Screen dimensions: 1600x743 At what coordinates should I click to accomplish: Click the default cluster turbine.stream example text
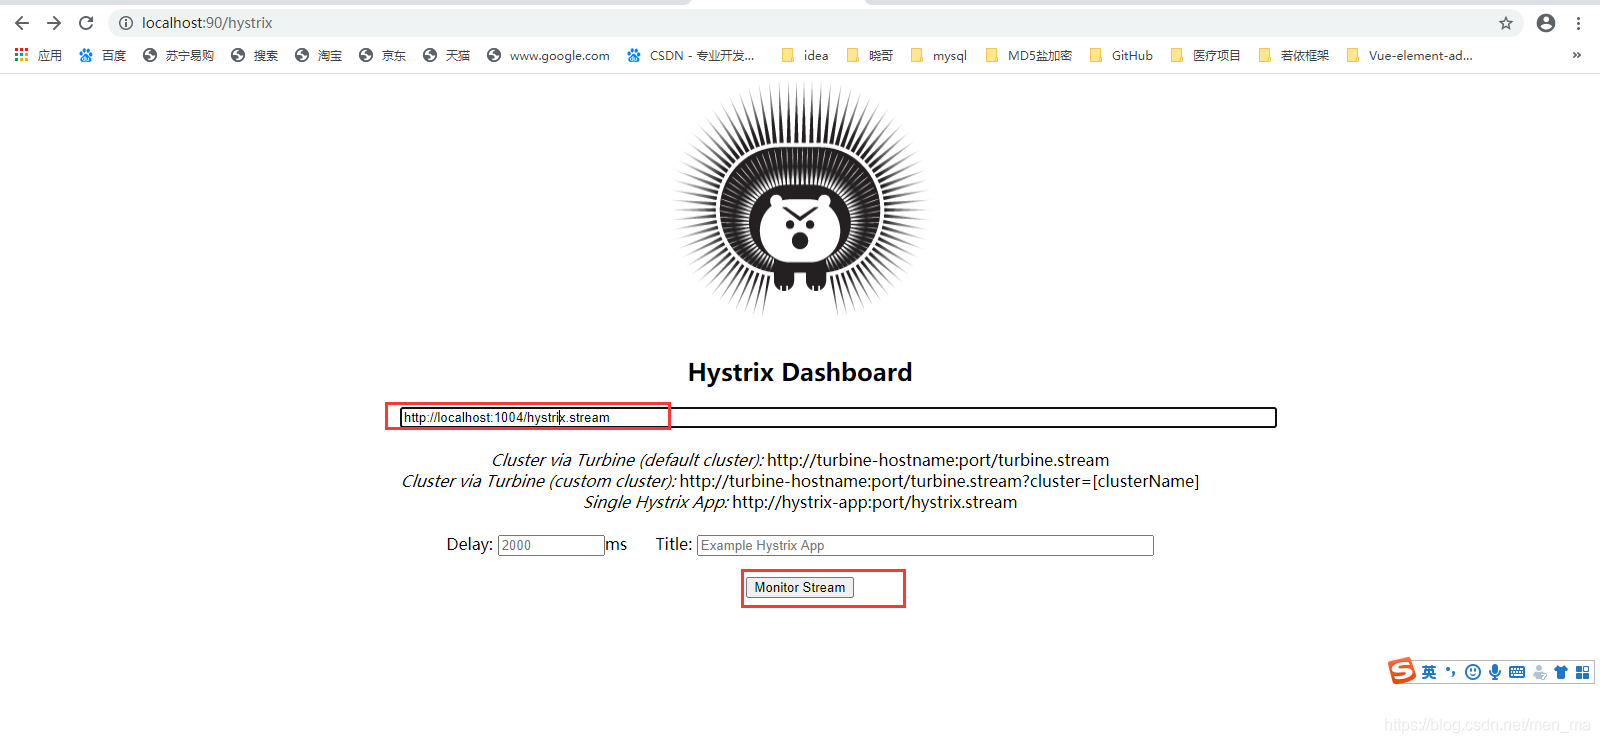[x=938, y=460]
